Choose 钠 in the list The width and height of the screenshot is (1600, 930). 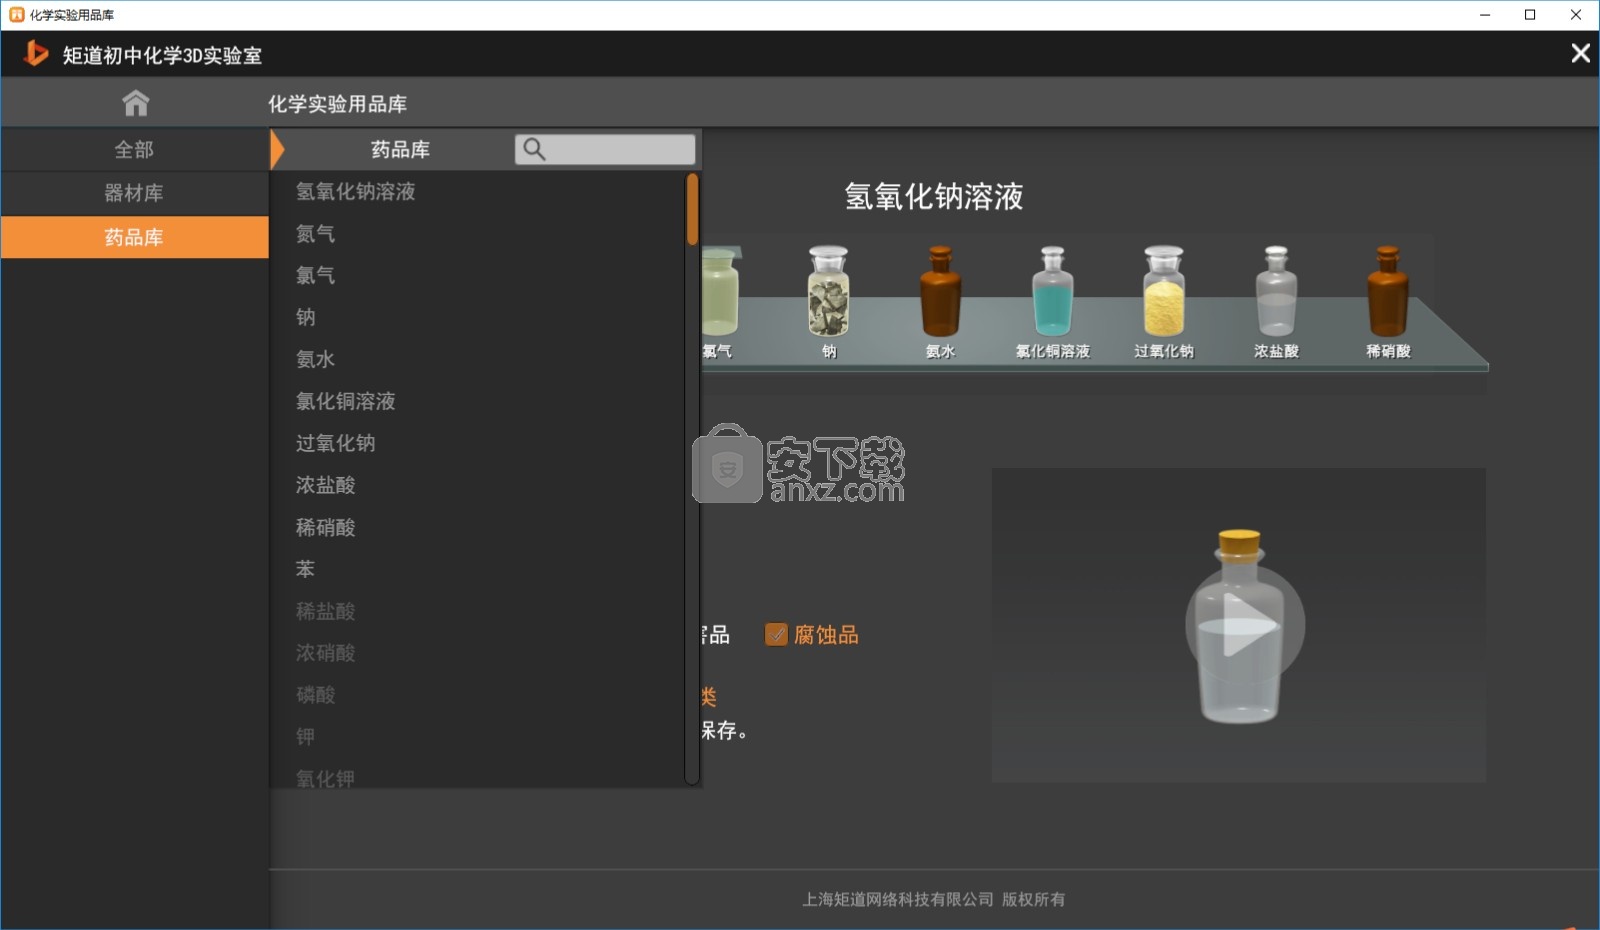point(305,317)
